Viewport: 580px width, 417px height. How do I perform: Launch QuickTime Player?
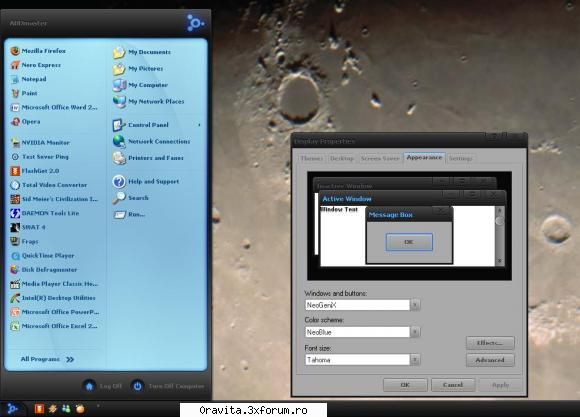tap(43, 255)
